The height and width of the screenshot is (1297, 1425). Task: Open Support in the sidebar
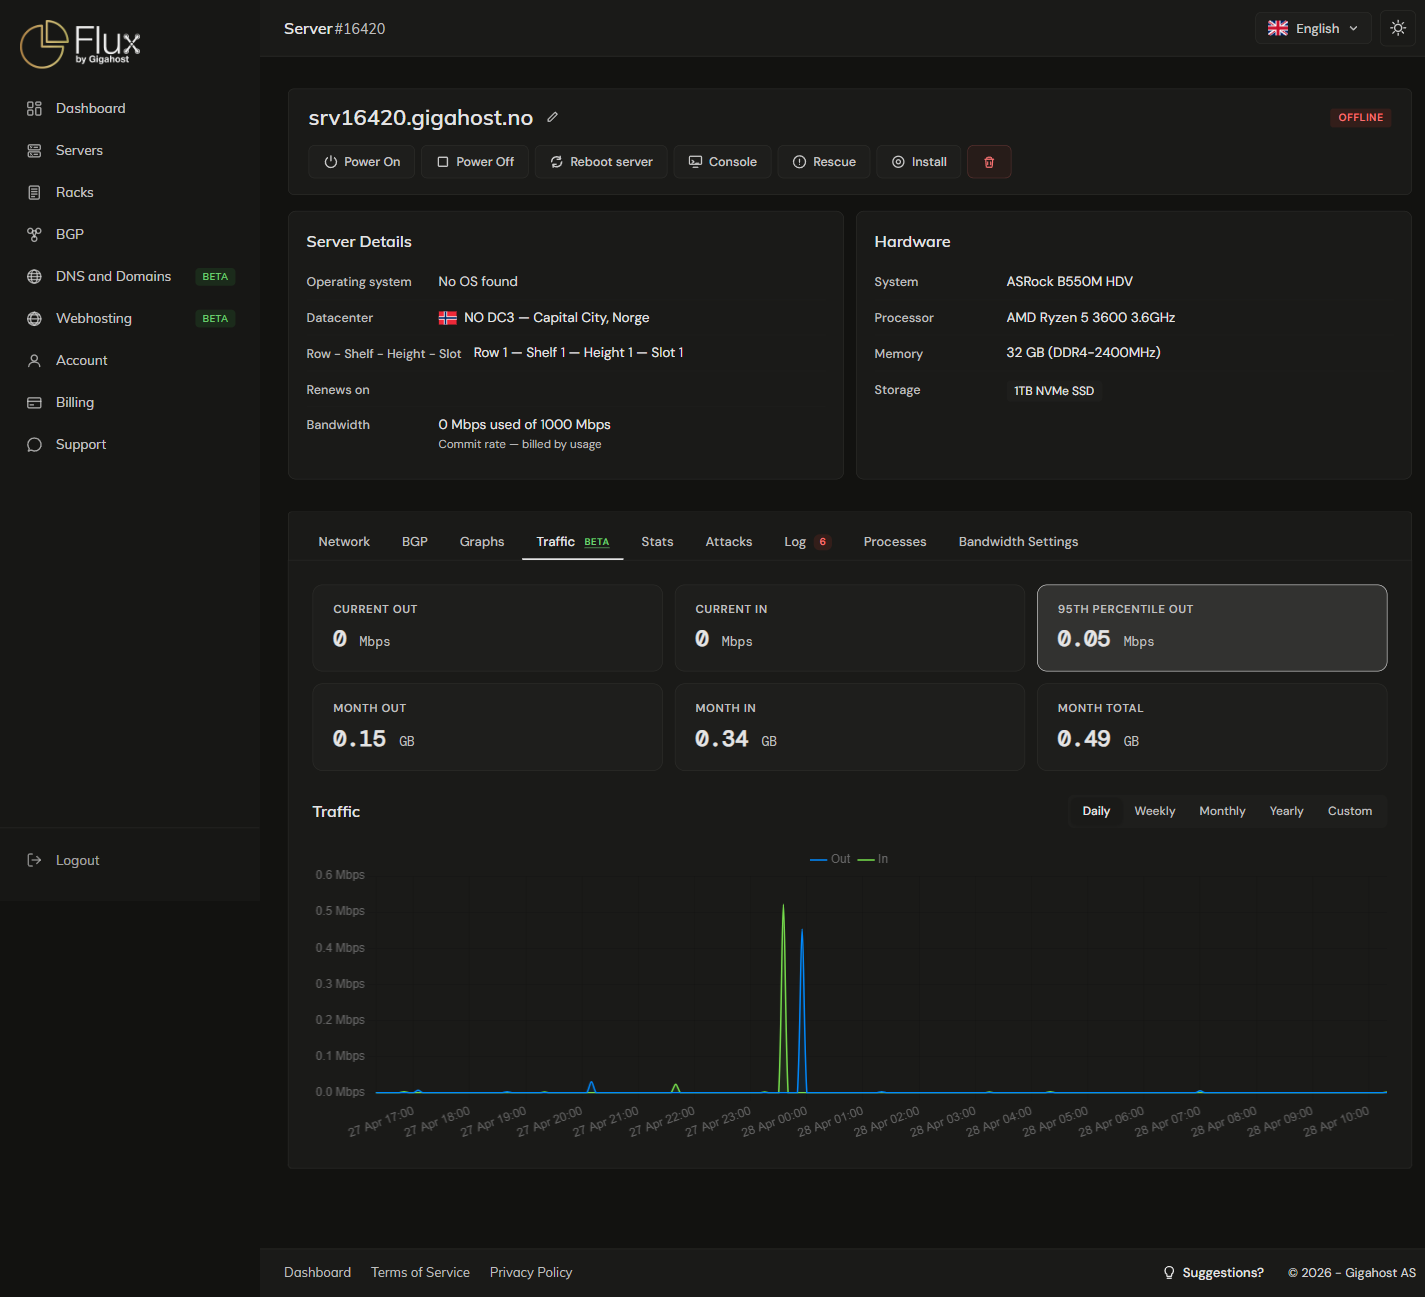click(x=80, y=444)
